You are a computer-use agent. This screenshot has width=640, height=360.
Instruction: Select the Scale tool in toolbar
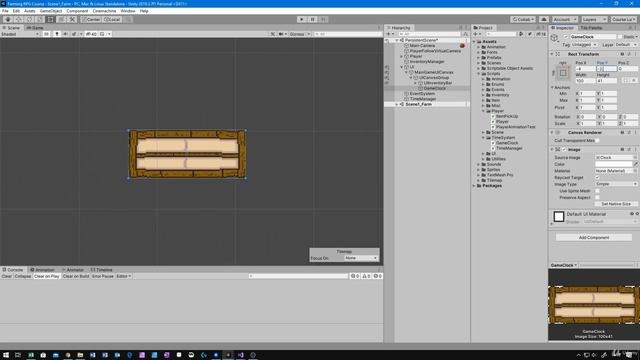point(40,19)
